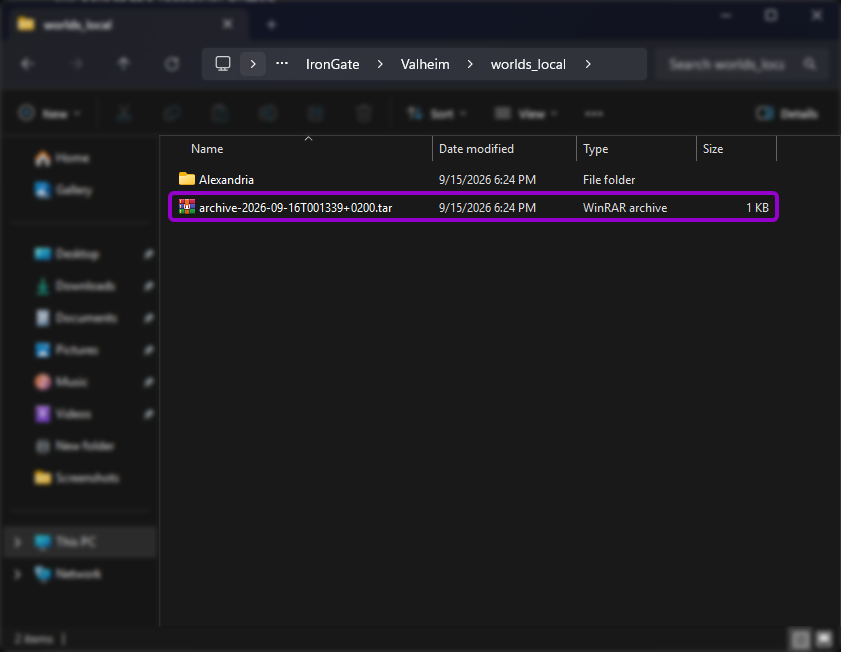Close the worlds_local tab
Viewport: 841px width, 652px height.
click(227, 24)
